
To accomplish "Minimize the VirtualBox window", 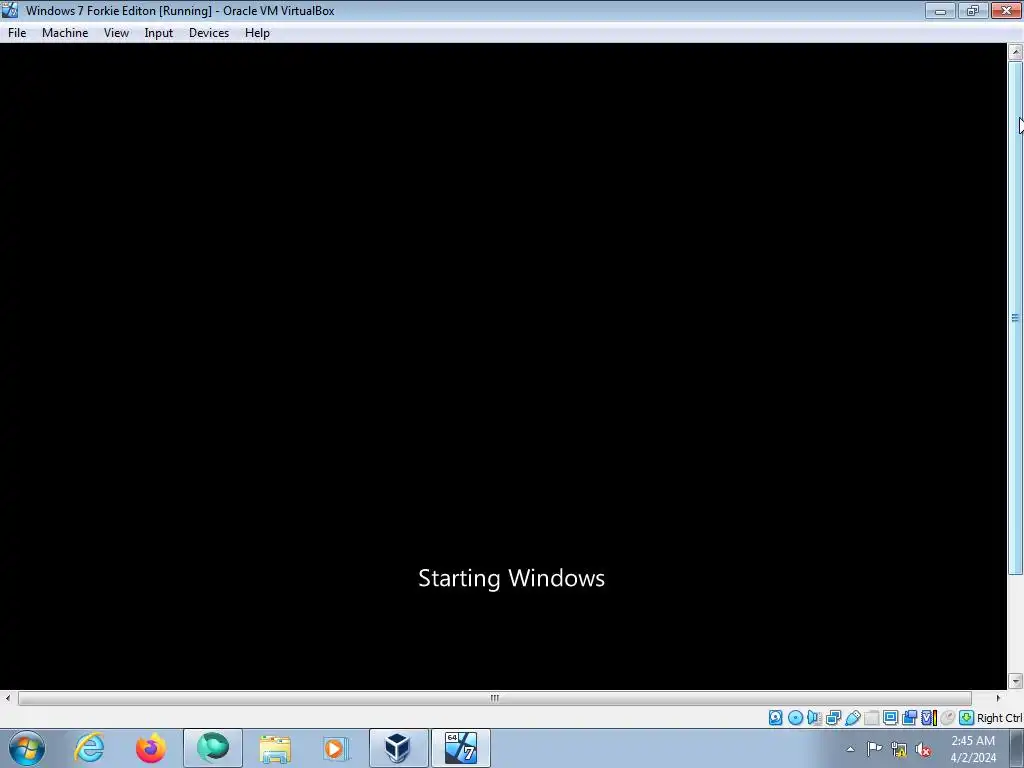I will (x=940, y=10).
